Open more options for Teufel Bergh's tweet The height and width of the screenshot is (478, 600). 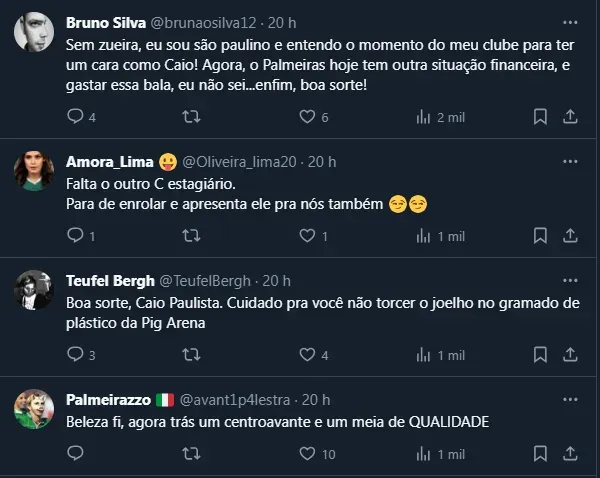pos(570,280)
